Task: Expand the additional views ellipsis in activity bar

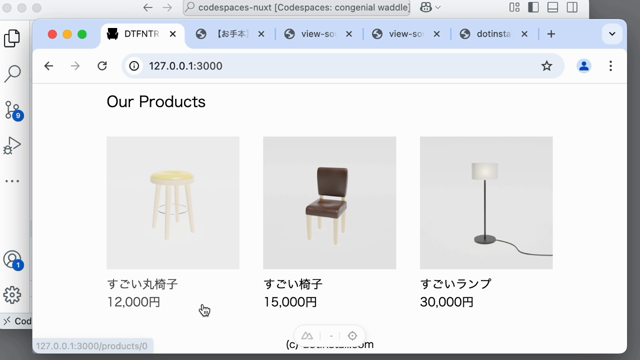Action: 12,181
